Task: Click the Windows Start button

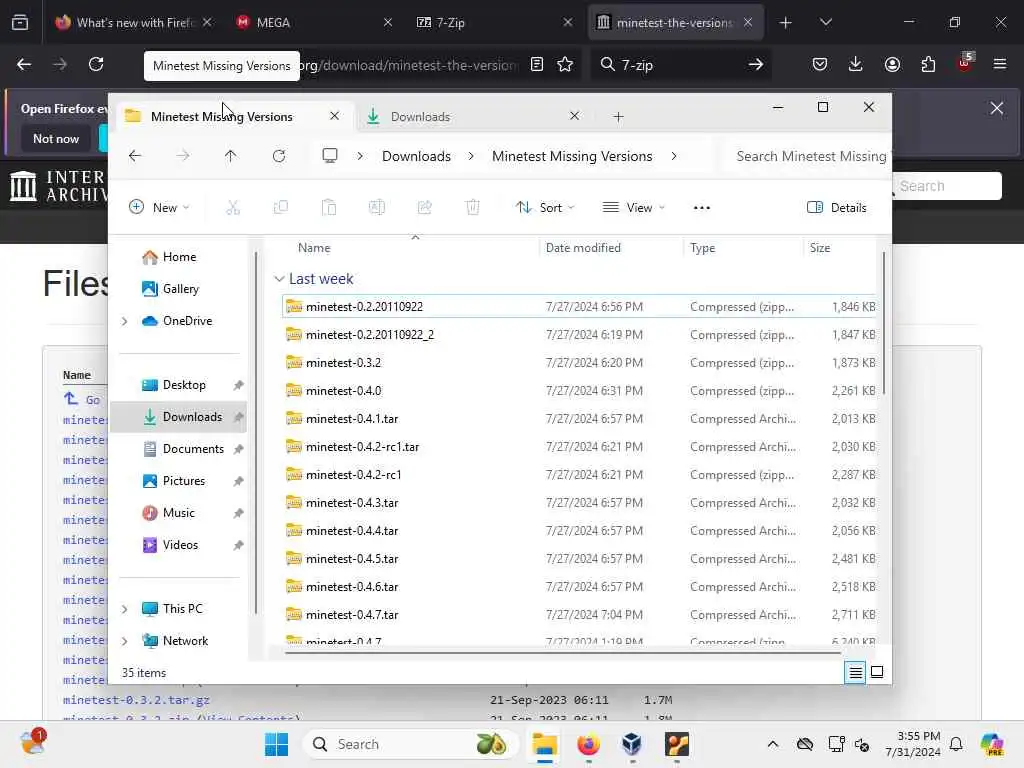Action: coord(276,744)
